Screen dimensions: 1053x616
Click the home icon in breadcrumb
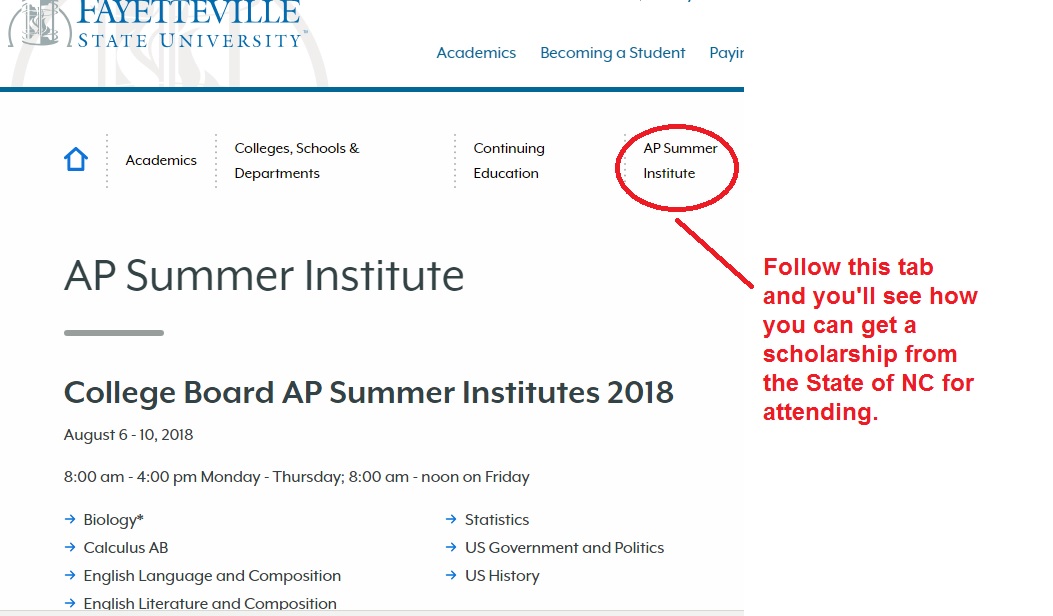click(x=76, y=160)
